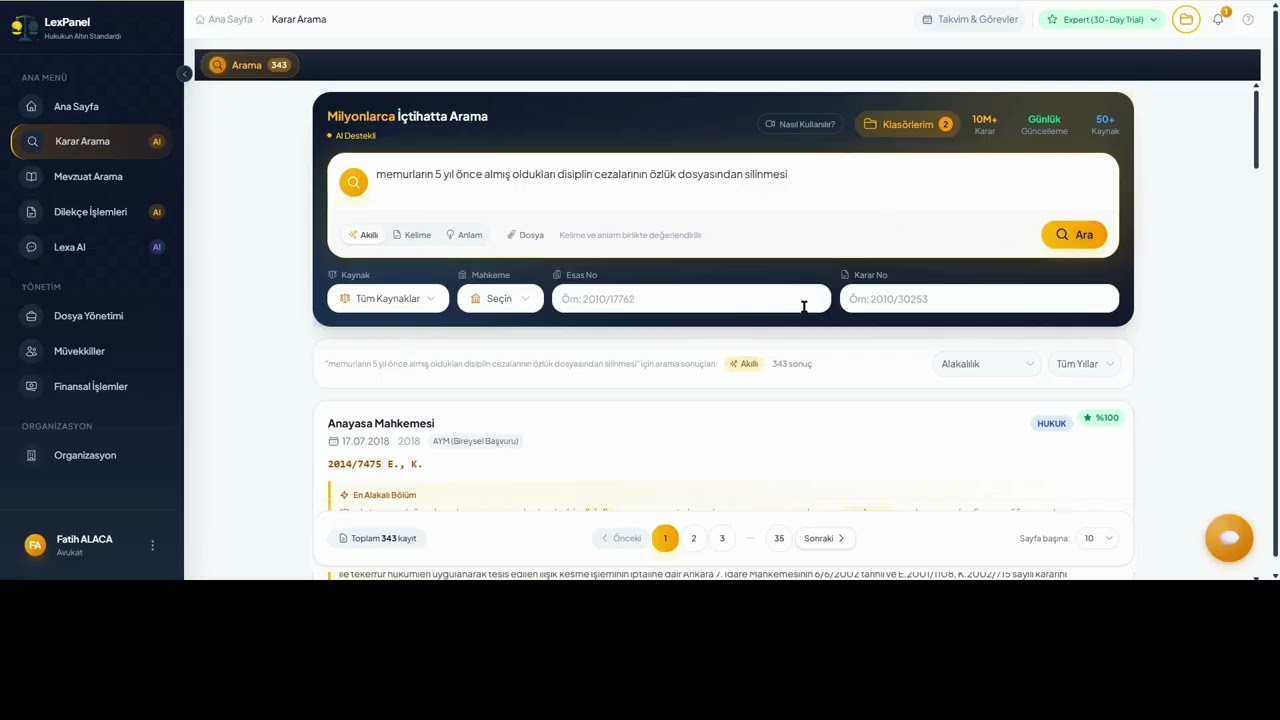Click the %100 relevance badge

point(1101,418)
